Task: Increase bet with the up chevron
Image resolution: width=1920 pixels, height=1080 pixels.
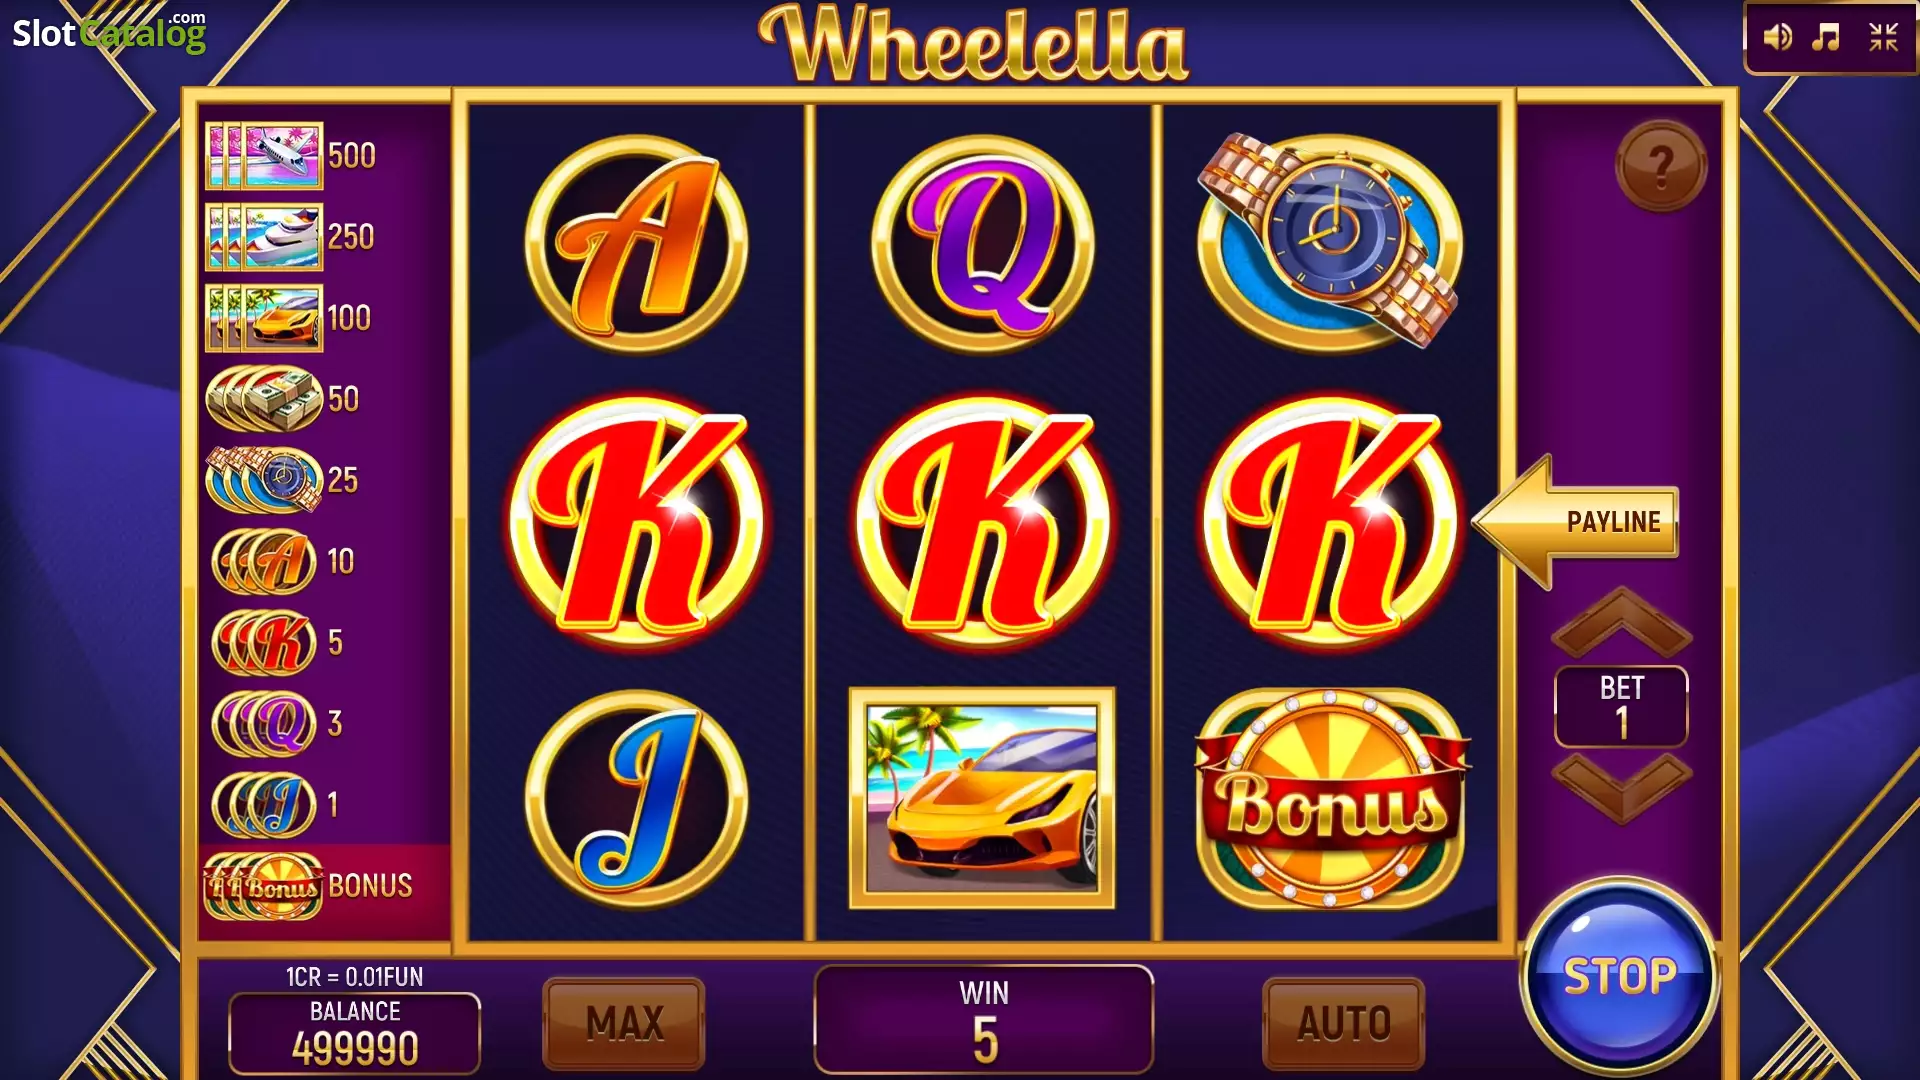Action: click(1621, 623)
